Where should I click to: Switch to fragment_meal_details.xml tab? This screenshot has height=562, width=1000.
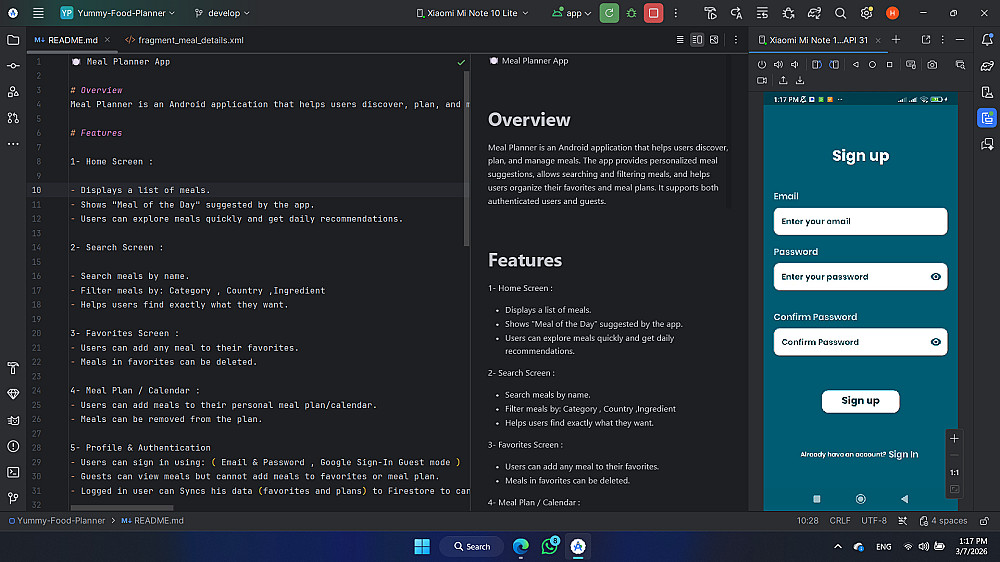(x=185, y=40)
